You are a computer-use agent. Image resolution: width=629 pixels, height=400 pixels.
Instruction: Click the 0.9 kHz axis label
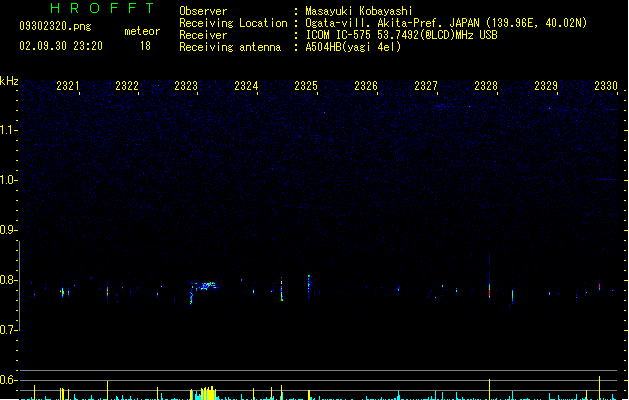point(7,230)
